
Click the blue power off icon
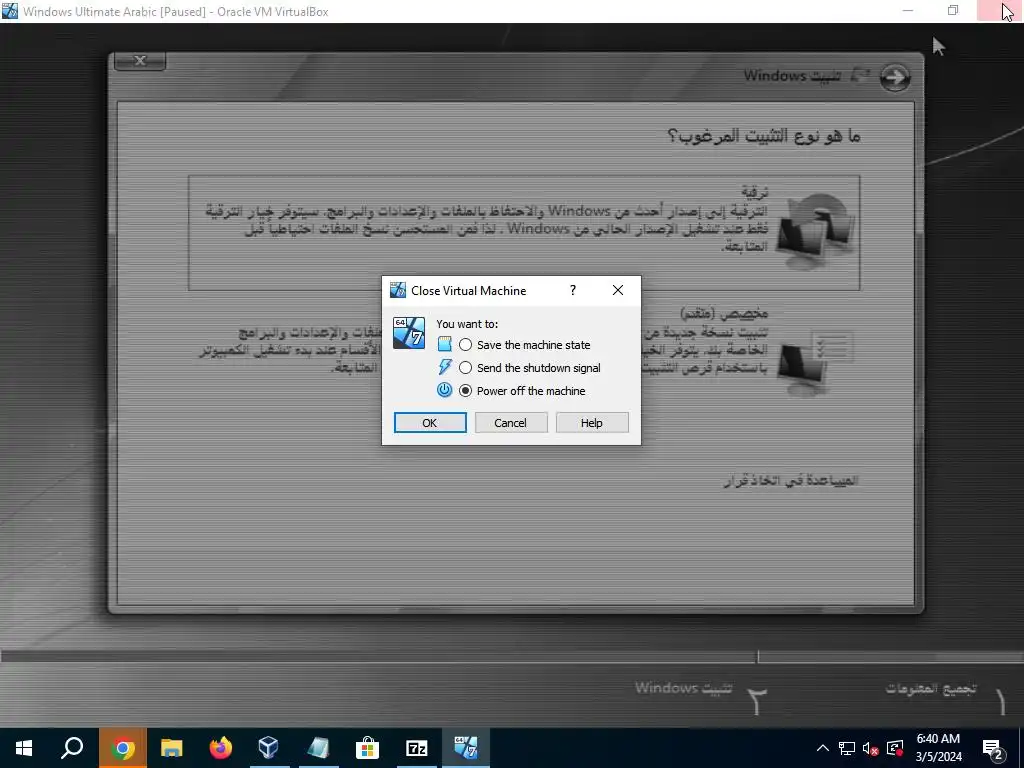click(445, 390)
